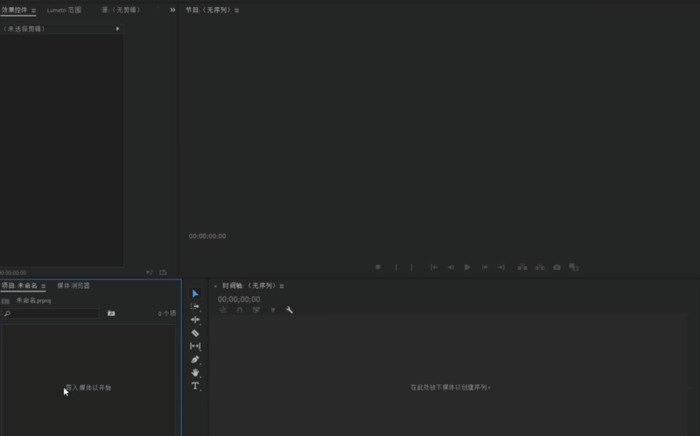Click the play-audio icon in Effect Controls footer
Image resolution: width=700 pixels, height=436 pixels.
149,272
